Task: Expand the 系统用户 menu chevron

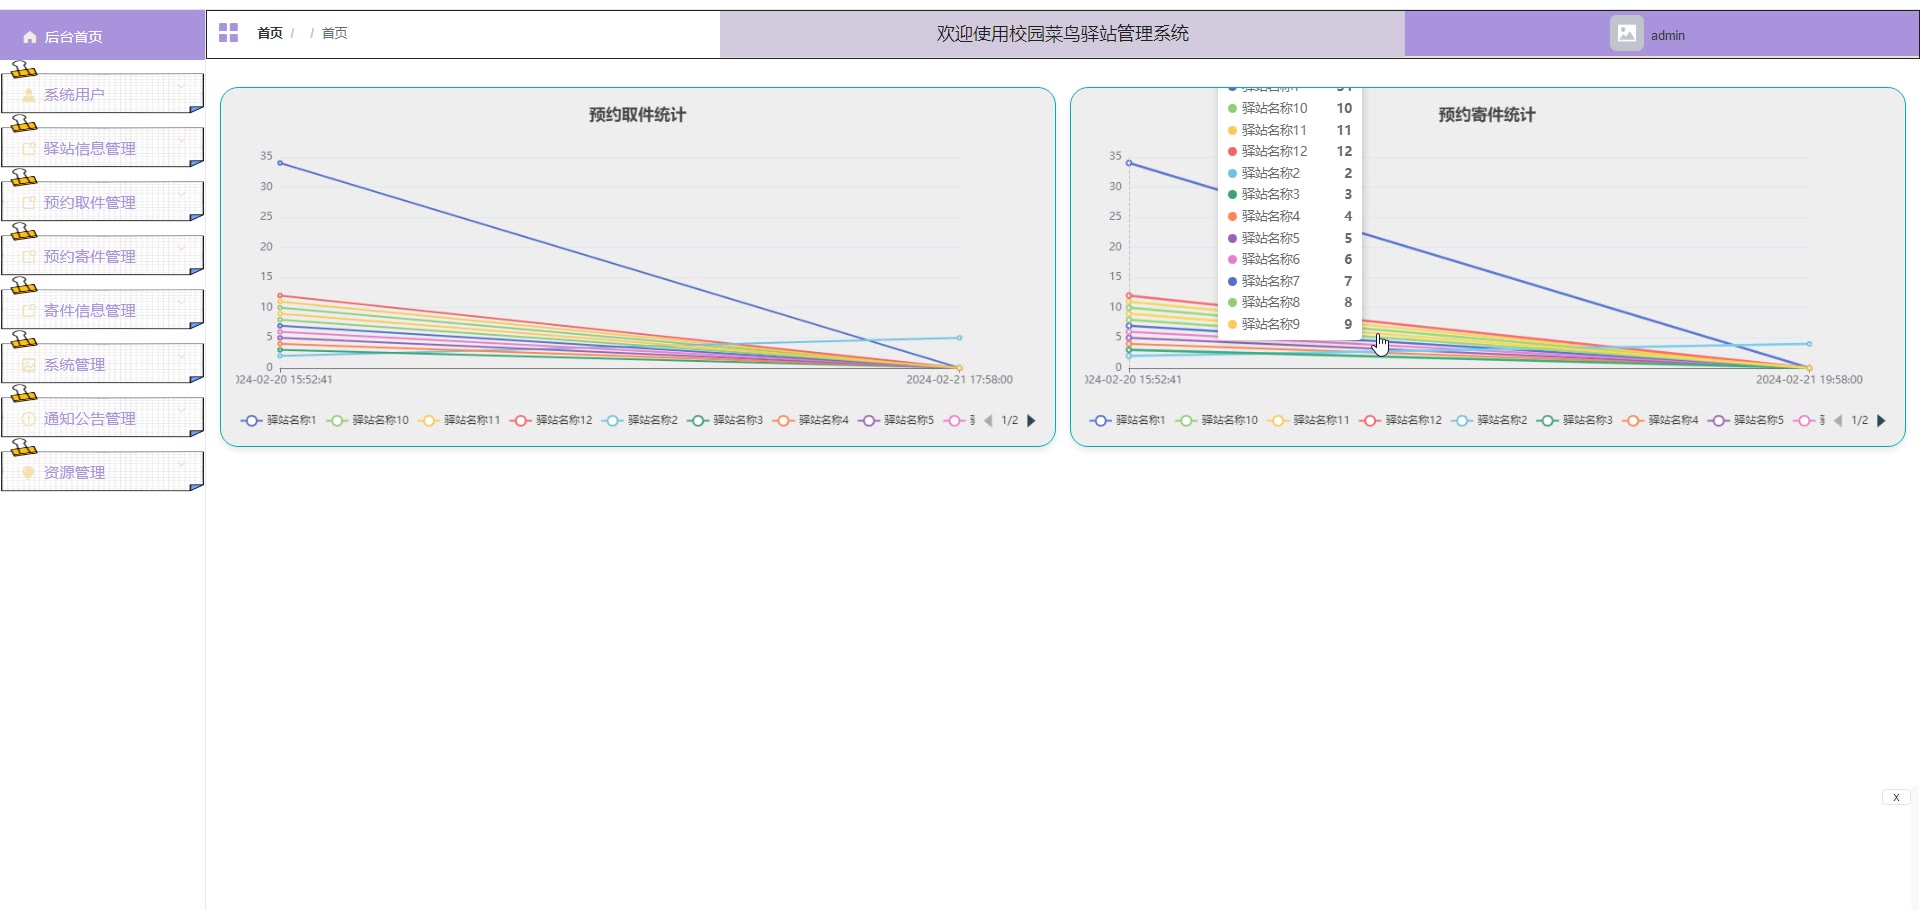Action: pos(181,86)
